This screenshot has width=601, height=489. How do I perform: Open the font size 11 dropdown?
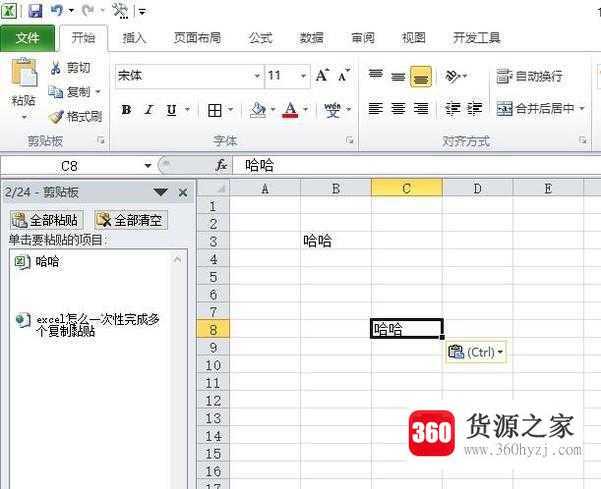(303, 76)
